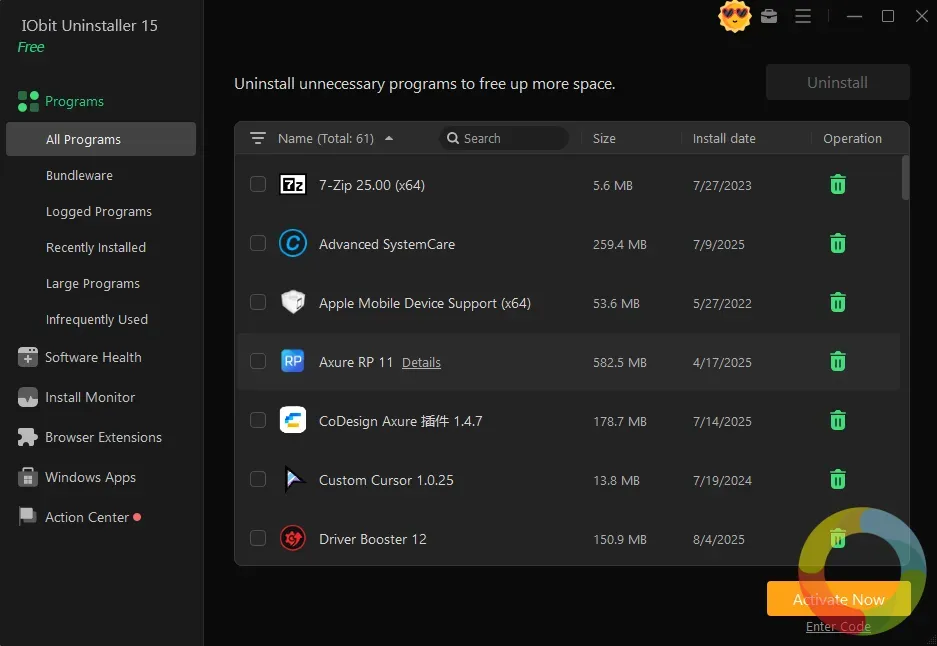Click trash icon for Apple Mobile Device Support

point(838,302)
